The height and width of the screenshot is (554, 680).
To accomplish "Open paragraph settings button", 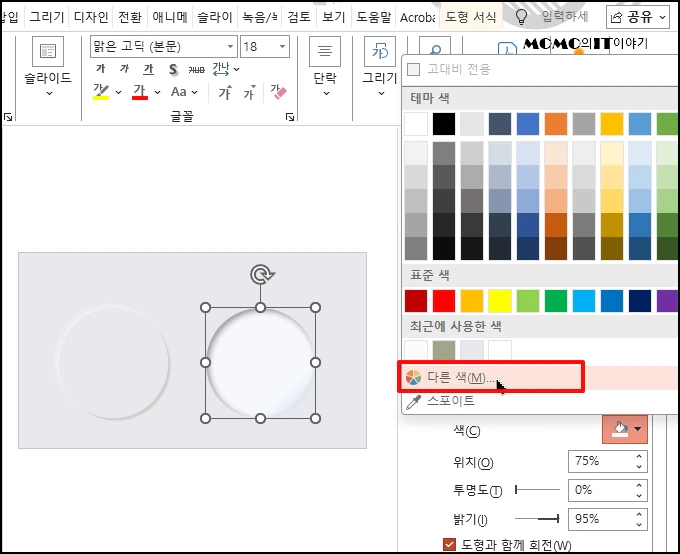I will pyautogui.click(x=324, y=51).
